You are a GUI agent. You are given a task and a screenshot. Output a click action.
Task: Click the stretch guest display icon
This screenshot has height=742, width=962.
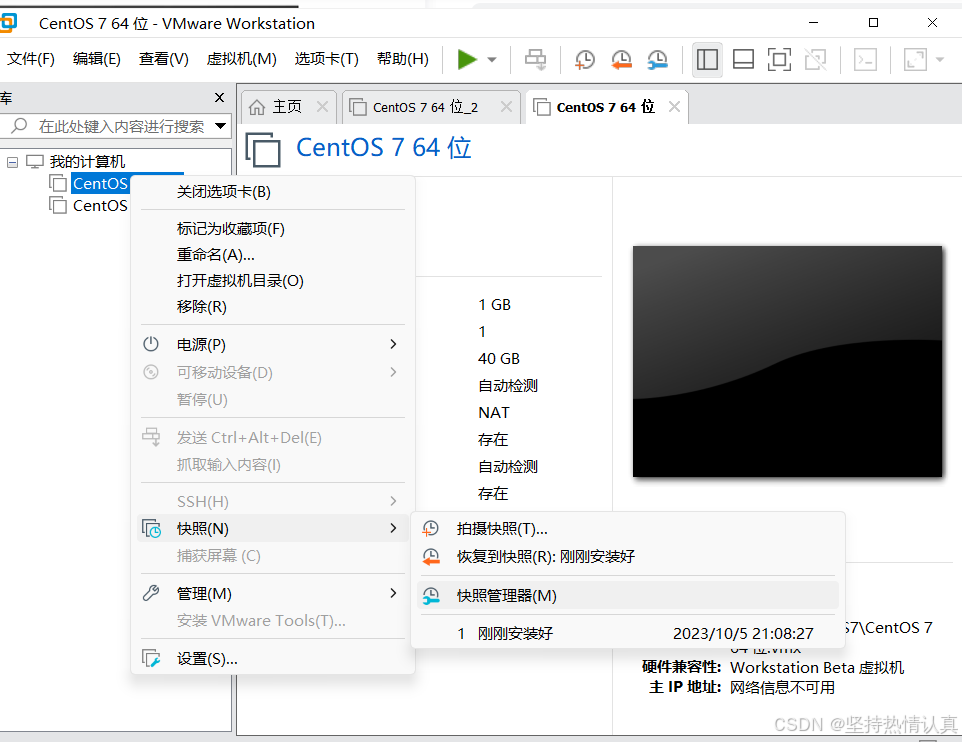(x=915, y=60)
